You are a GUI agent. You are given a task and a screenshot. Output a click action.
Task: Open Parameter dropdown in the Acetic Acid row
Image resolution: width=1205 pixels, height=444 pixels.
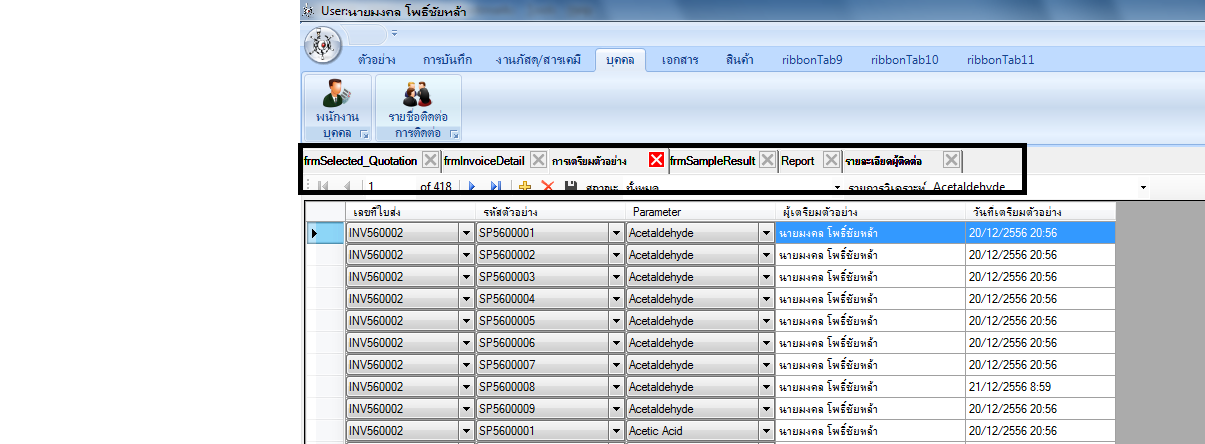click(x=766, y=431)
